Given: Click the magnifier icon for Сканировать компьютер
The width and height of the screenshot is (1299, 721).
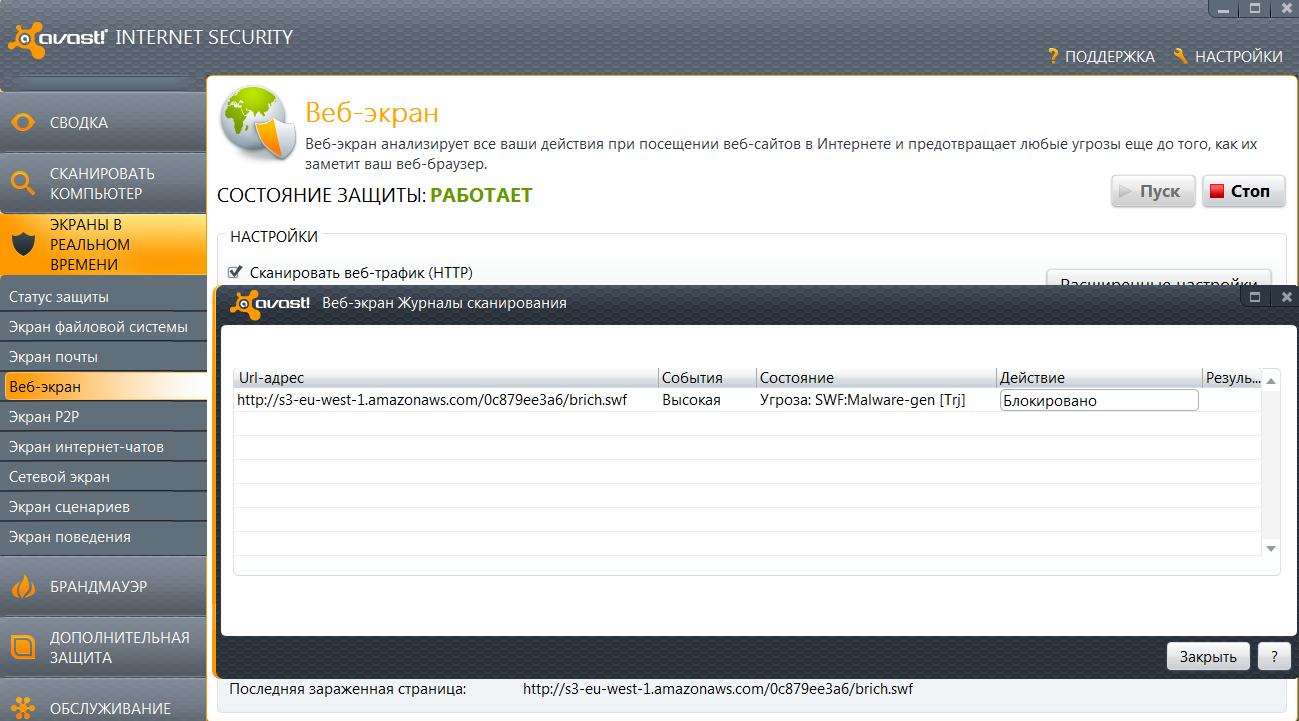Looking at the screenshot, I should click(24, 183).
